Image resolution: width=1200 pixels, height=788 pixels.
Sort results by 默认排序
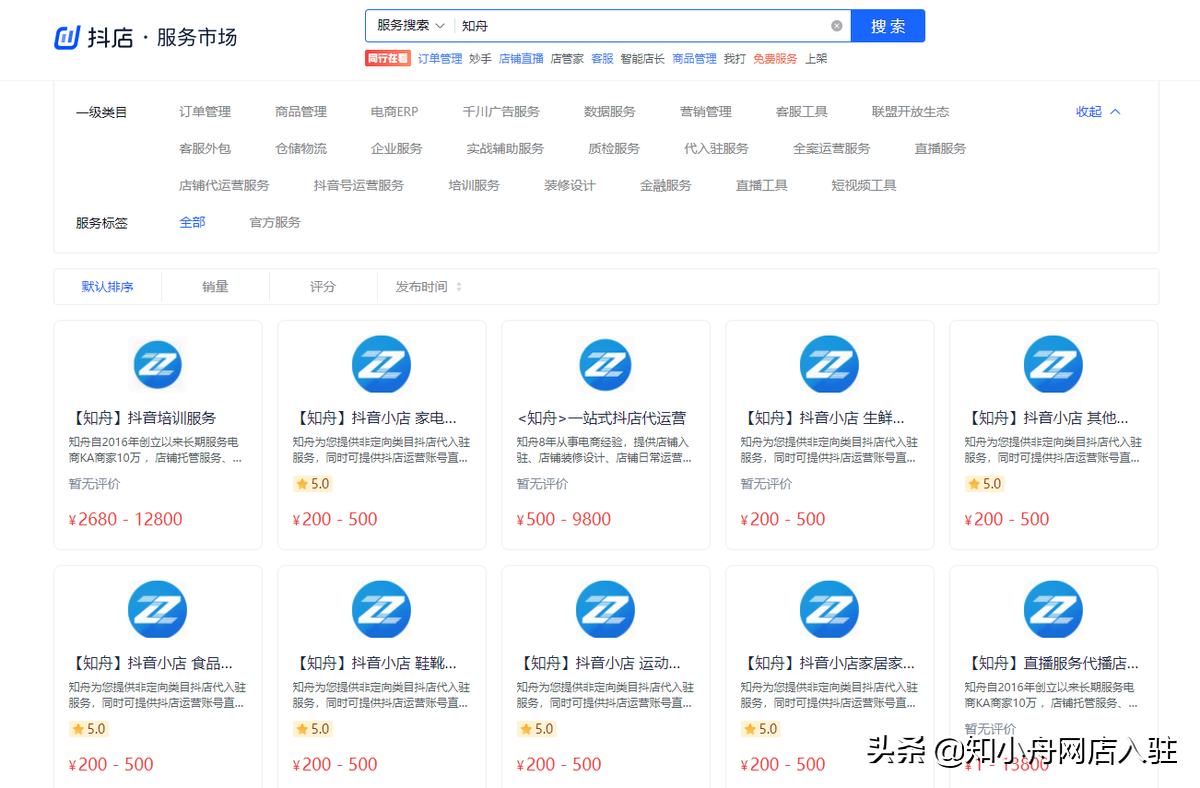[x=107, y=287]
